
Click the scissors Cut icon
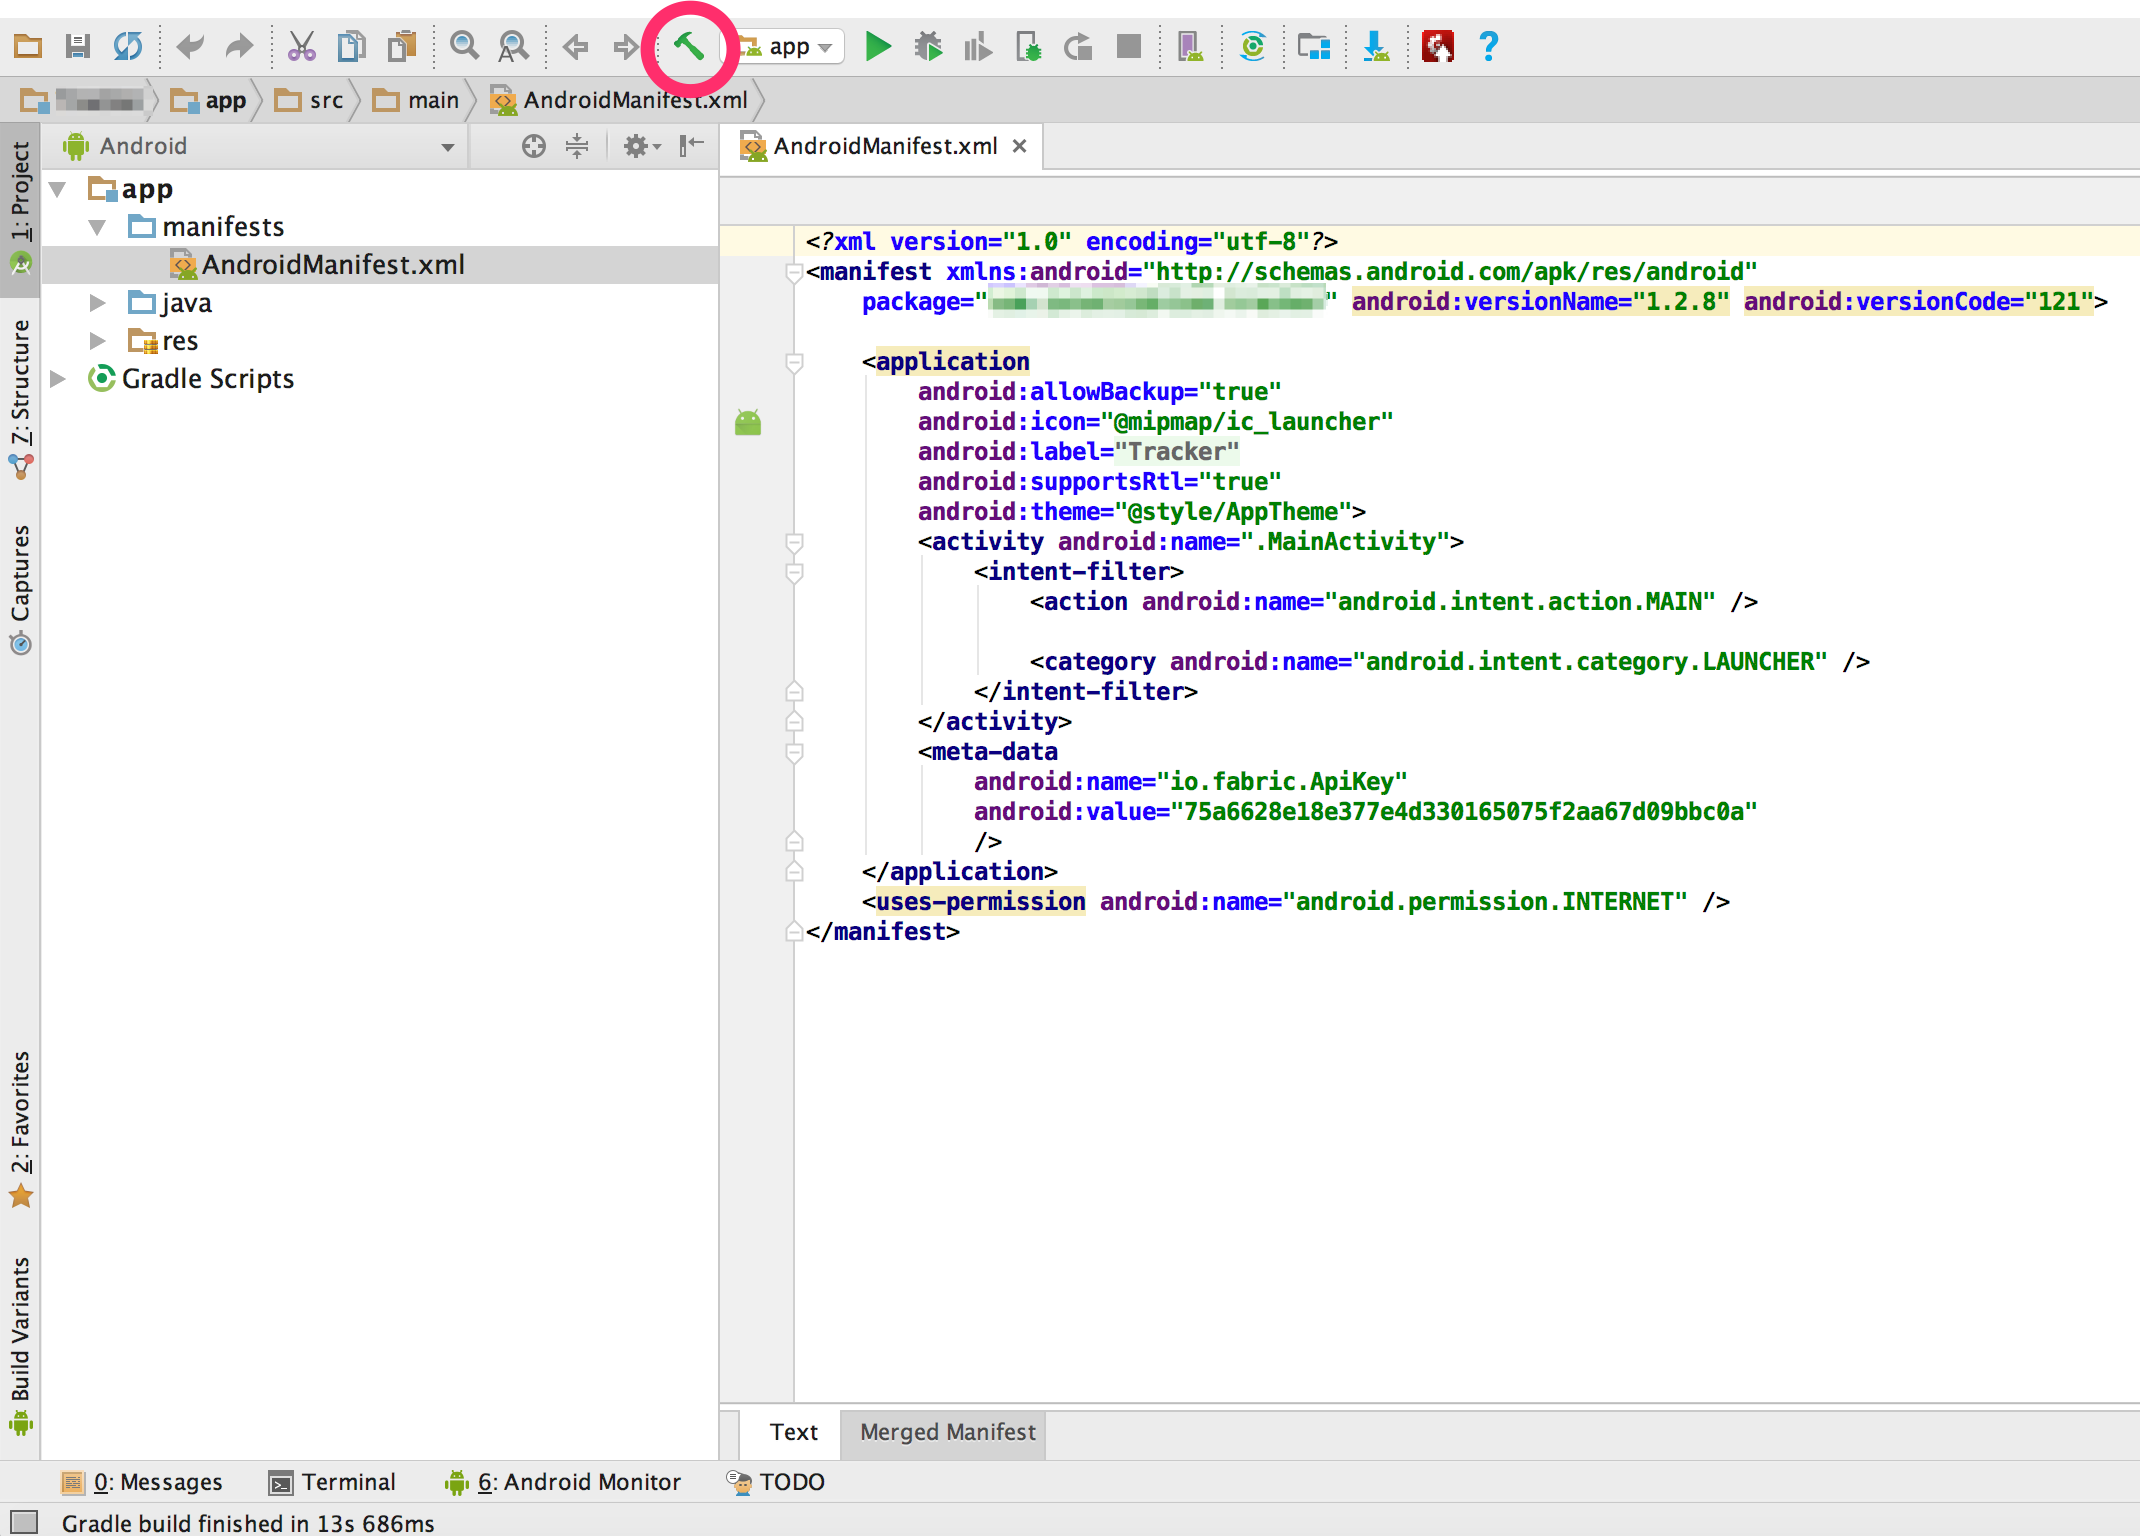301,46
